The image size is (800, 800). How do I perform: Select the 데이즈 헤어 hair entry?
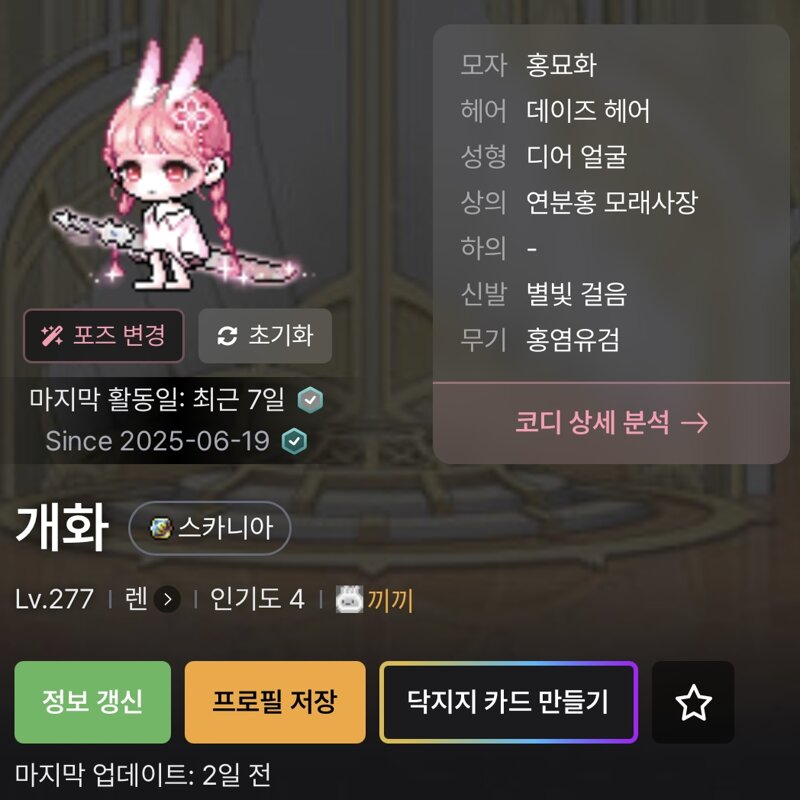tap(588, 111)
